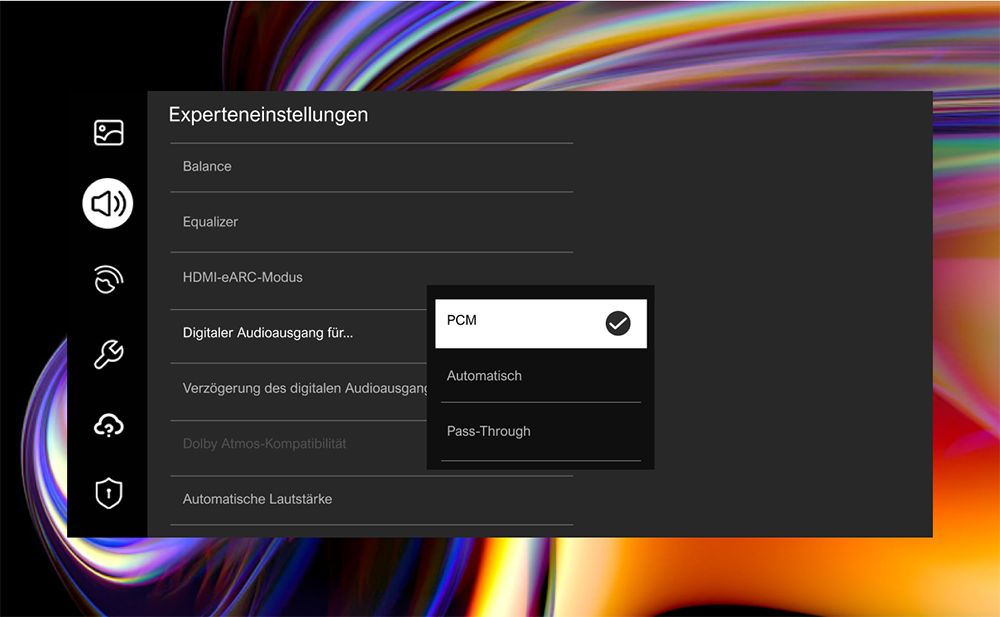Open the General wrench icon in sidebar
This screenshot has width=1000, height=617.
tap(108, 354)
